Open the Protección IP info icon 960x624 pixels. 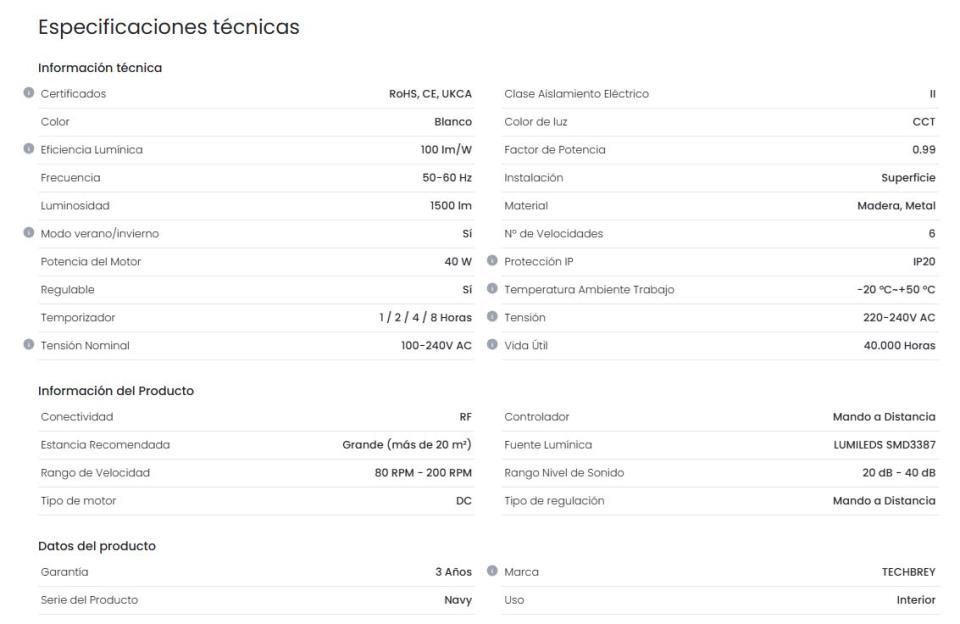tap(492, 260)
